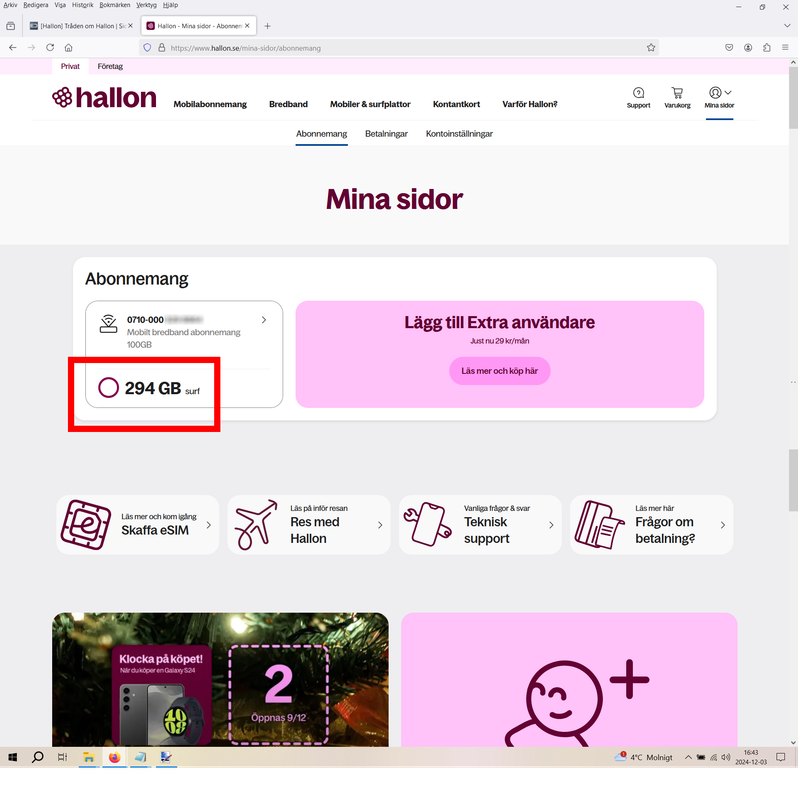Open Teknisk support chevron
798x800 pixels.
click(x=551, y=524)
